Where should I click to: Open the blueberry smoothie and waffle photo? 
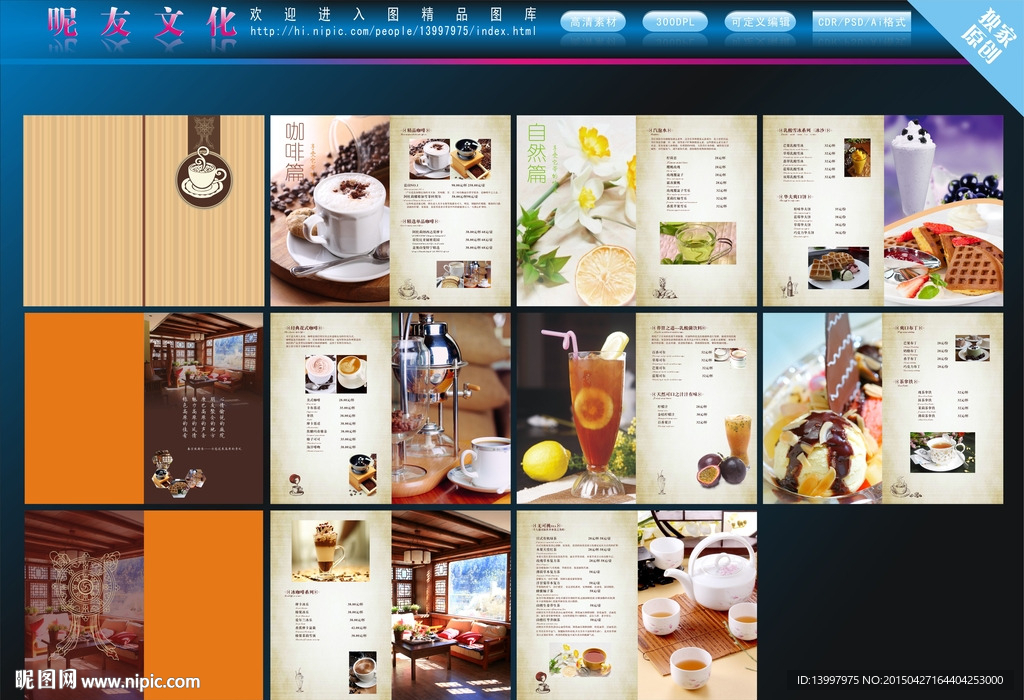[x=943, y=211]
